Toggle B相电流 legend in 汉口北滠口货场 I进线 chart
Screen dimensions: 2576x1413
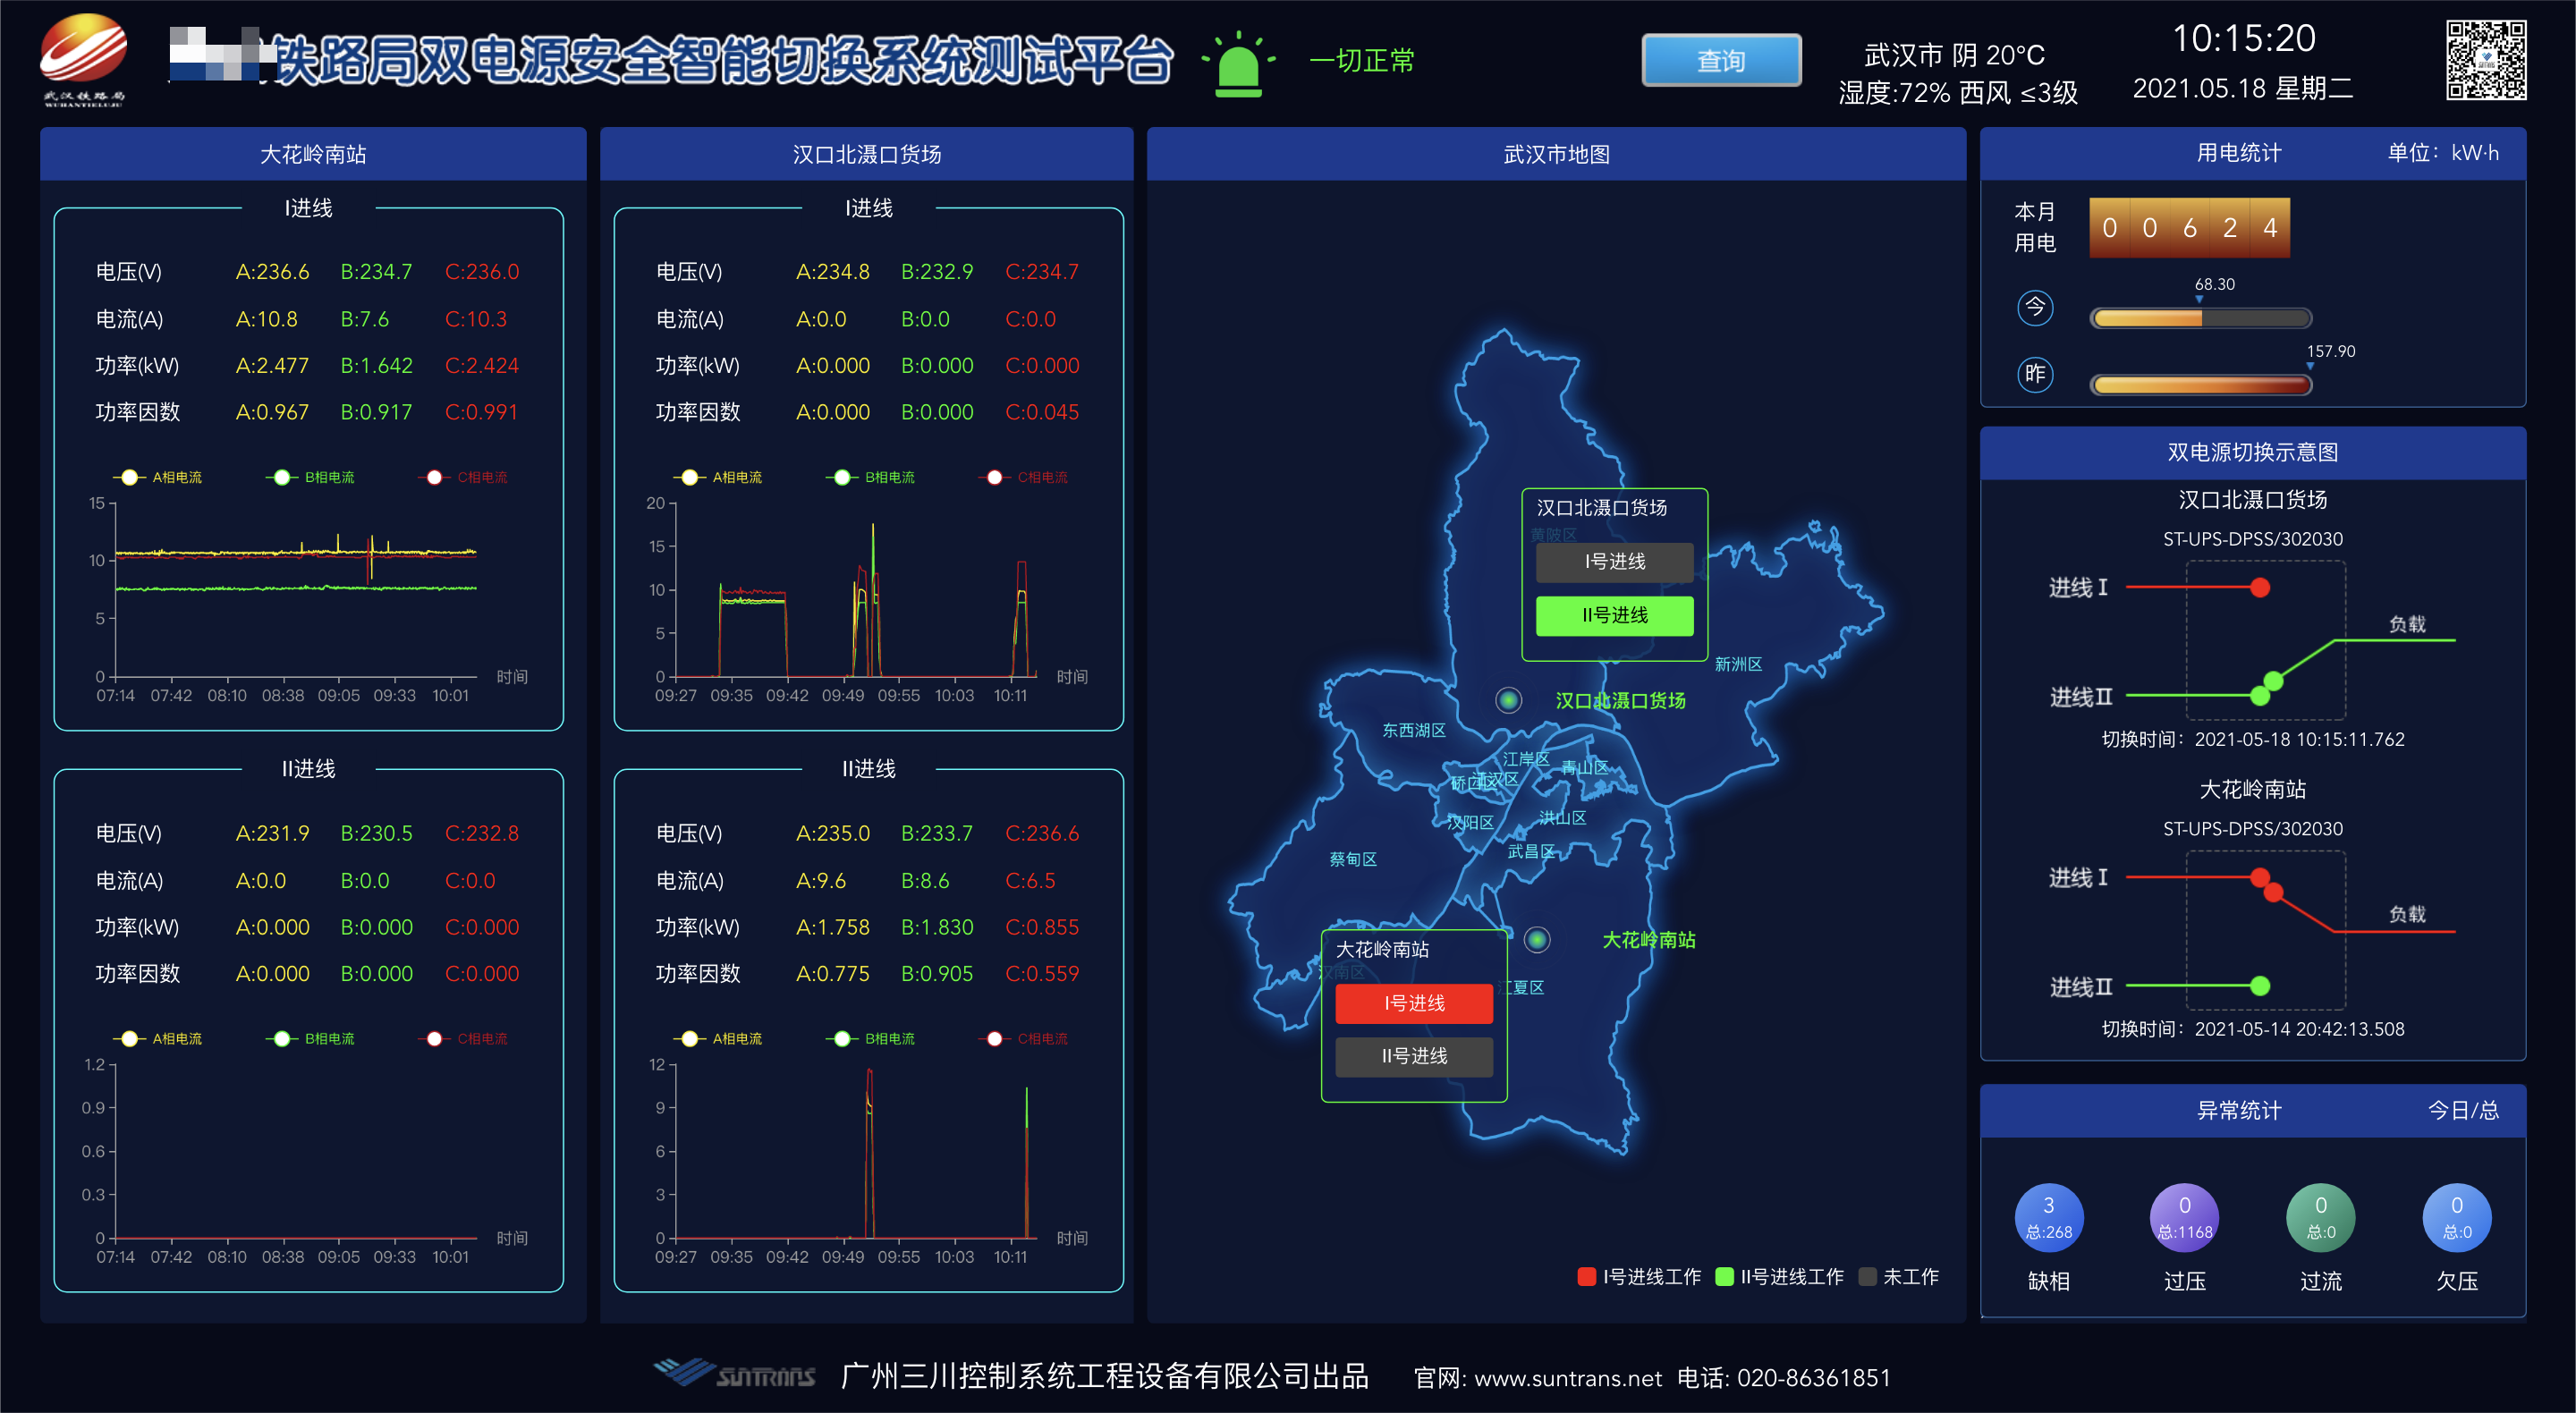(x=870, y=477)
